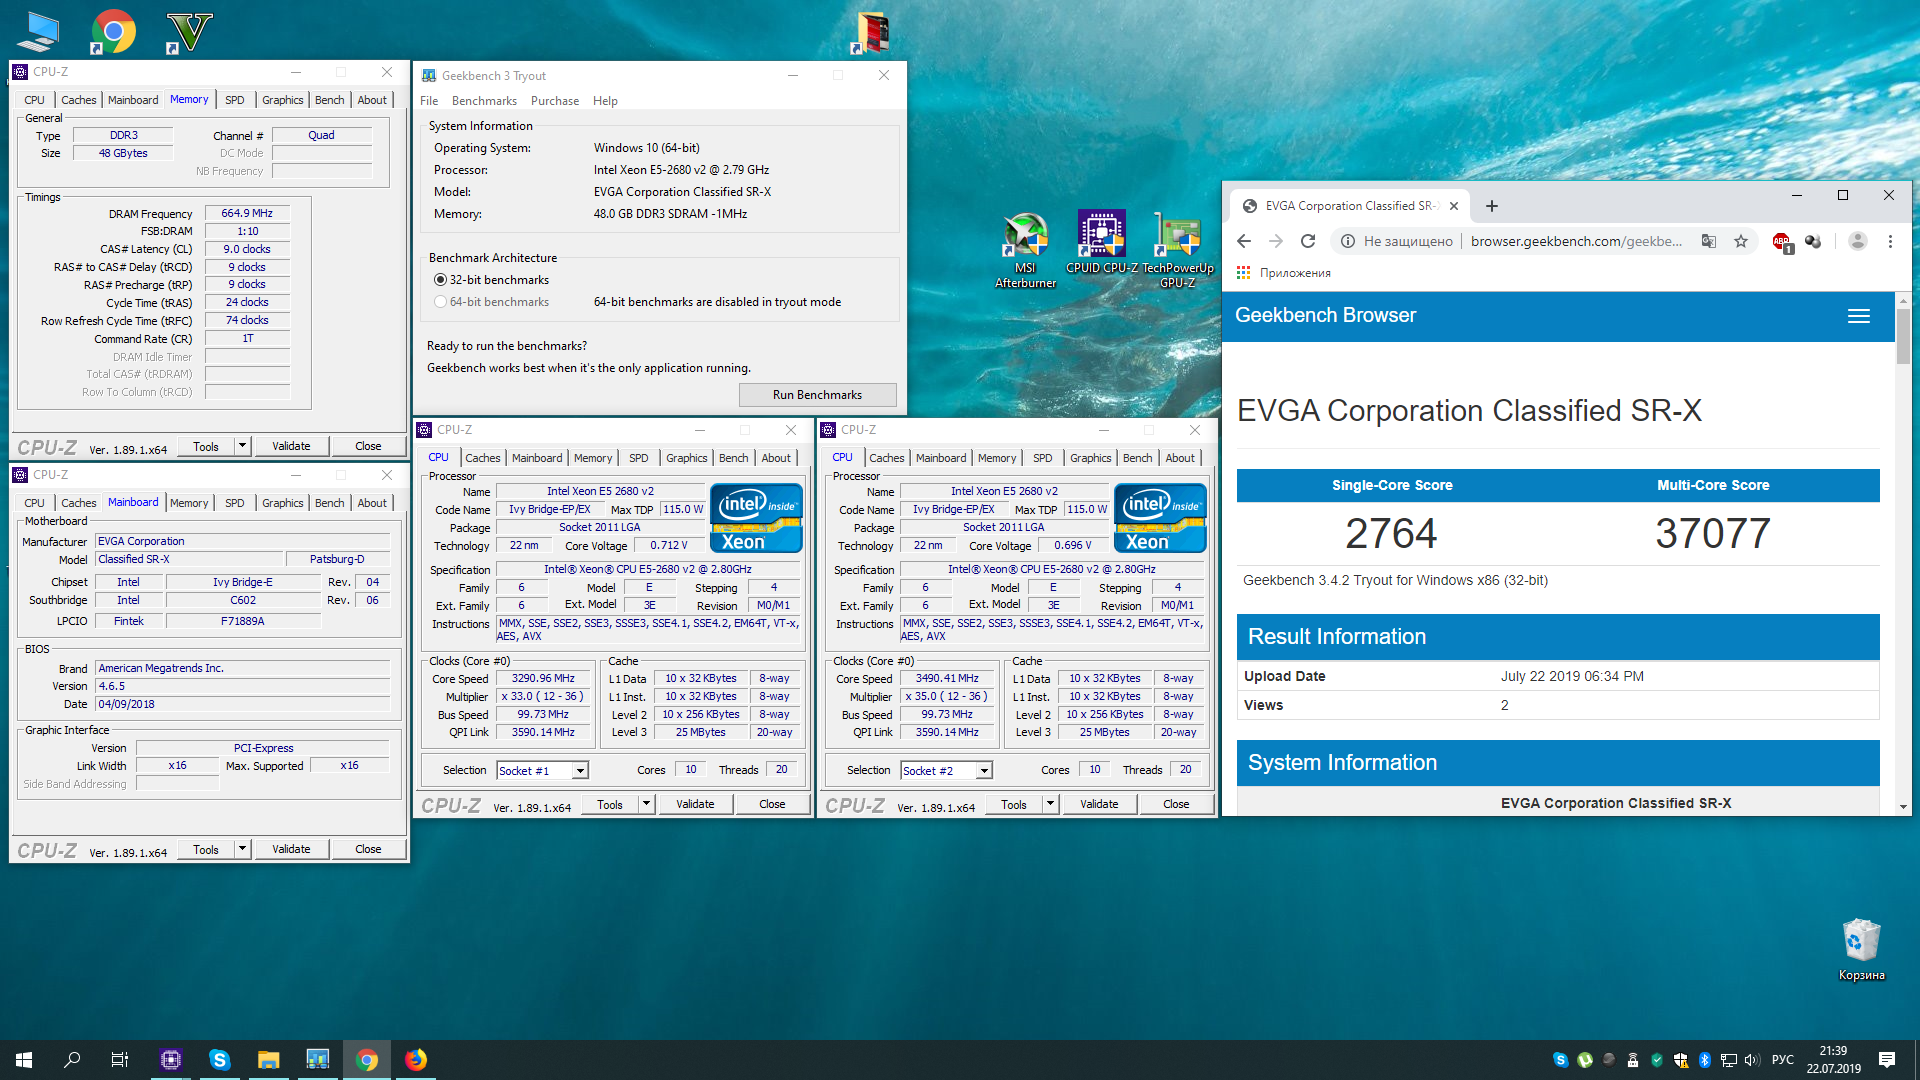
Task: Click the BIOS version value 4.6.5
Action: (x=243, y=686)
